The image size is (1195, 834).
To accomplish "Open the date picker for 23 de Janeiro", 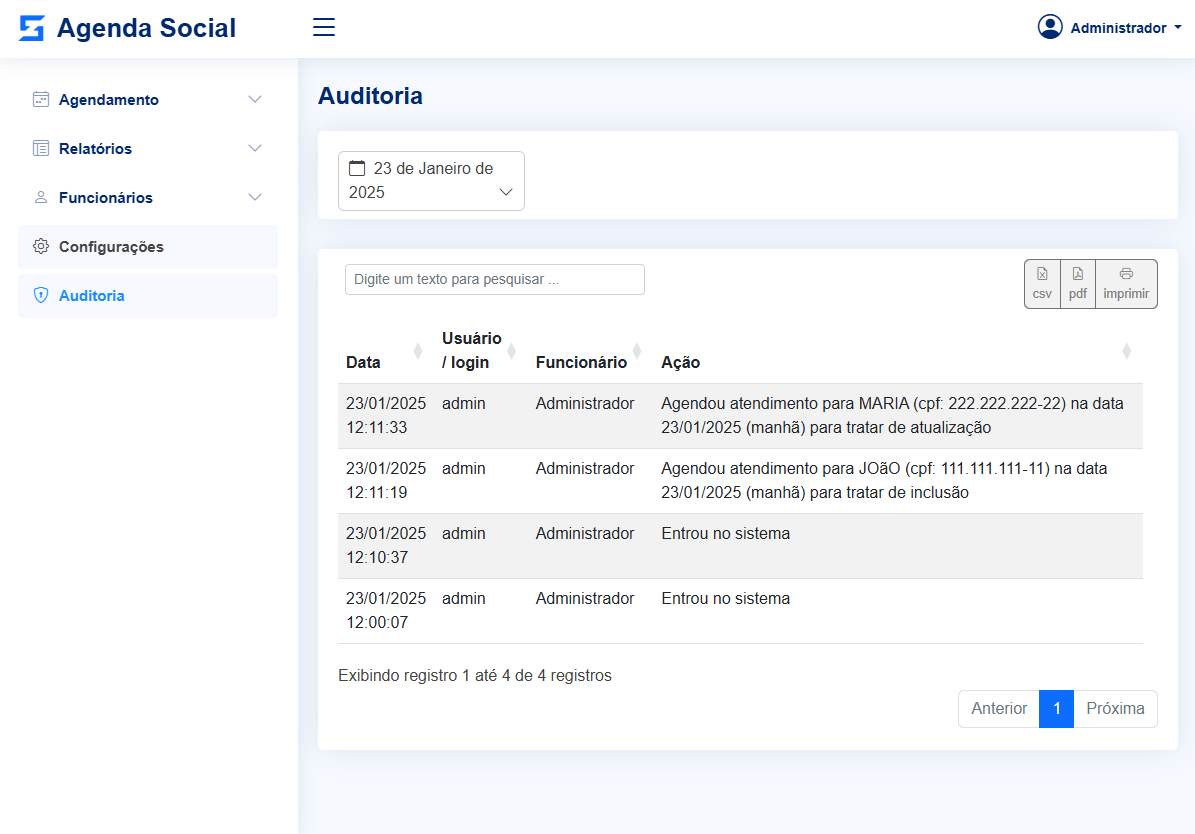I will pos(431,181).
